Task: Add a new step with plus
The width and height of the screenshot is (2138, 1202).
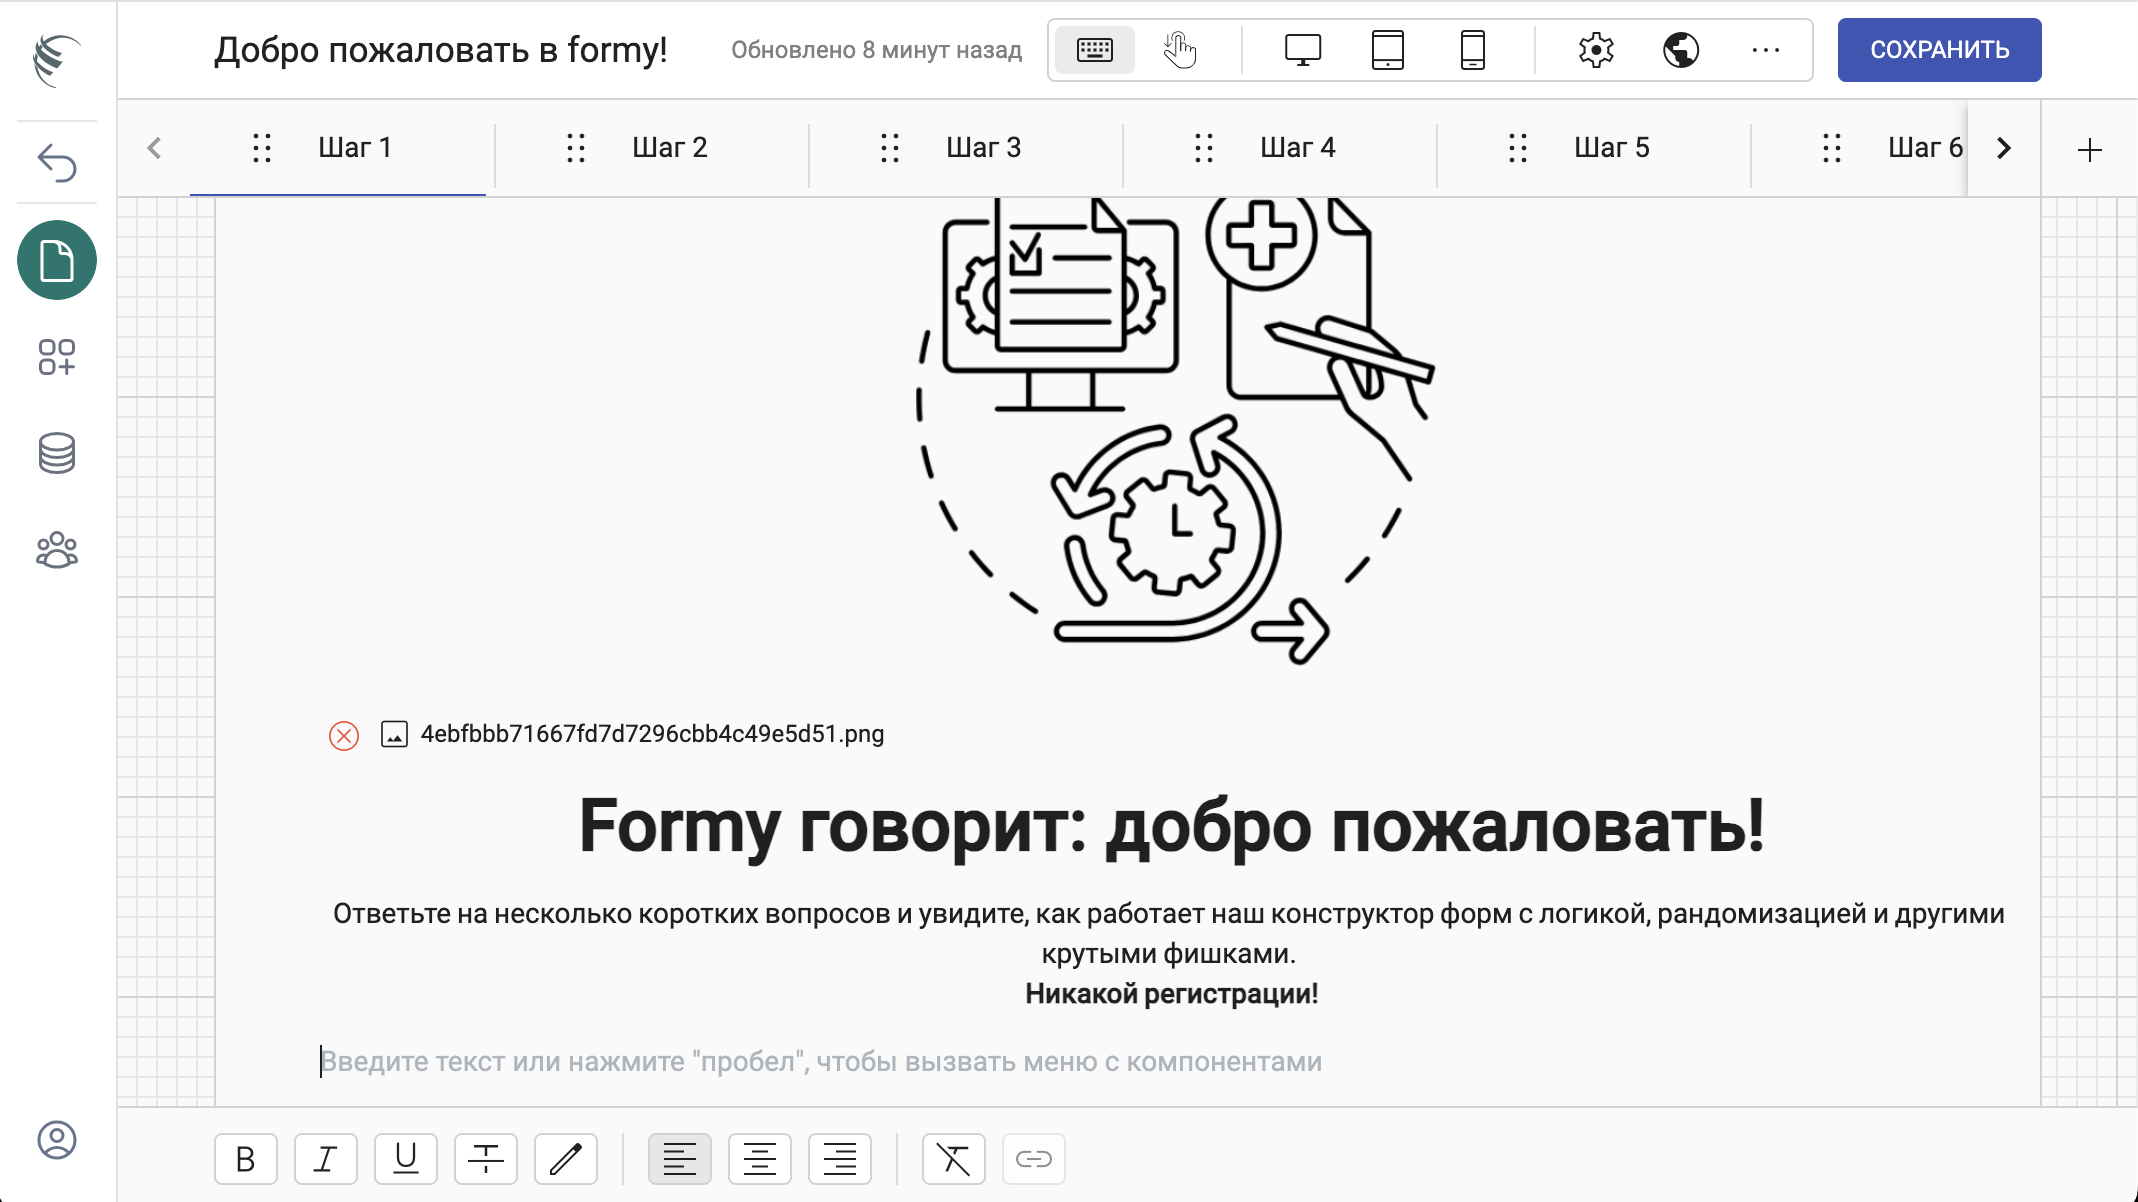Action: (2090, 150)
